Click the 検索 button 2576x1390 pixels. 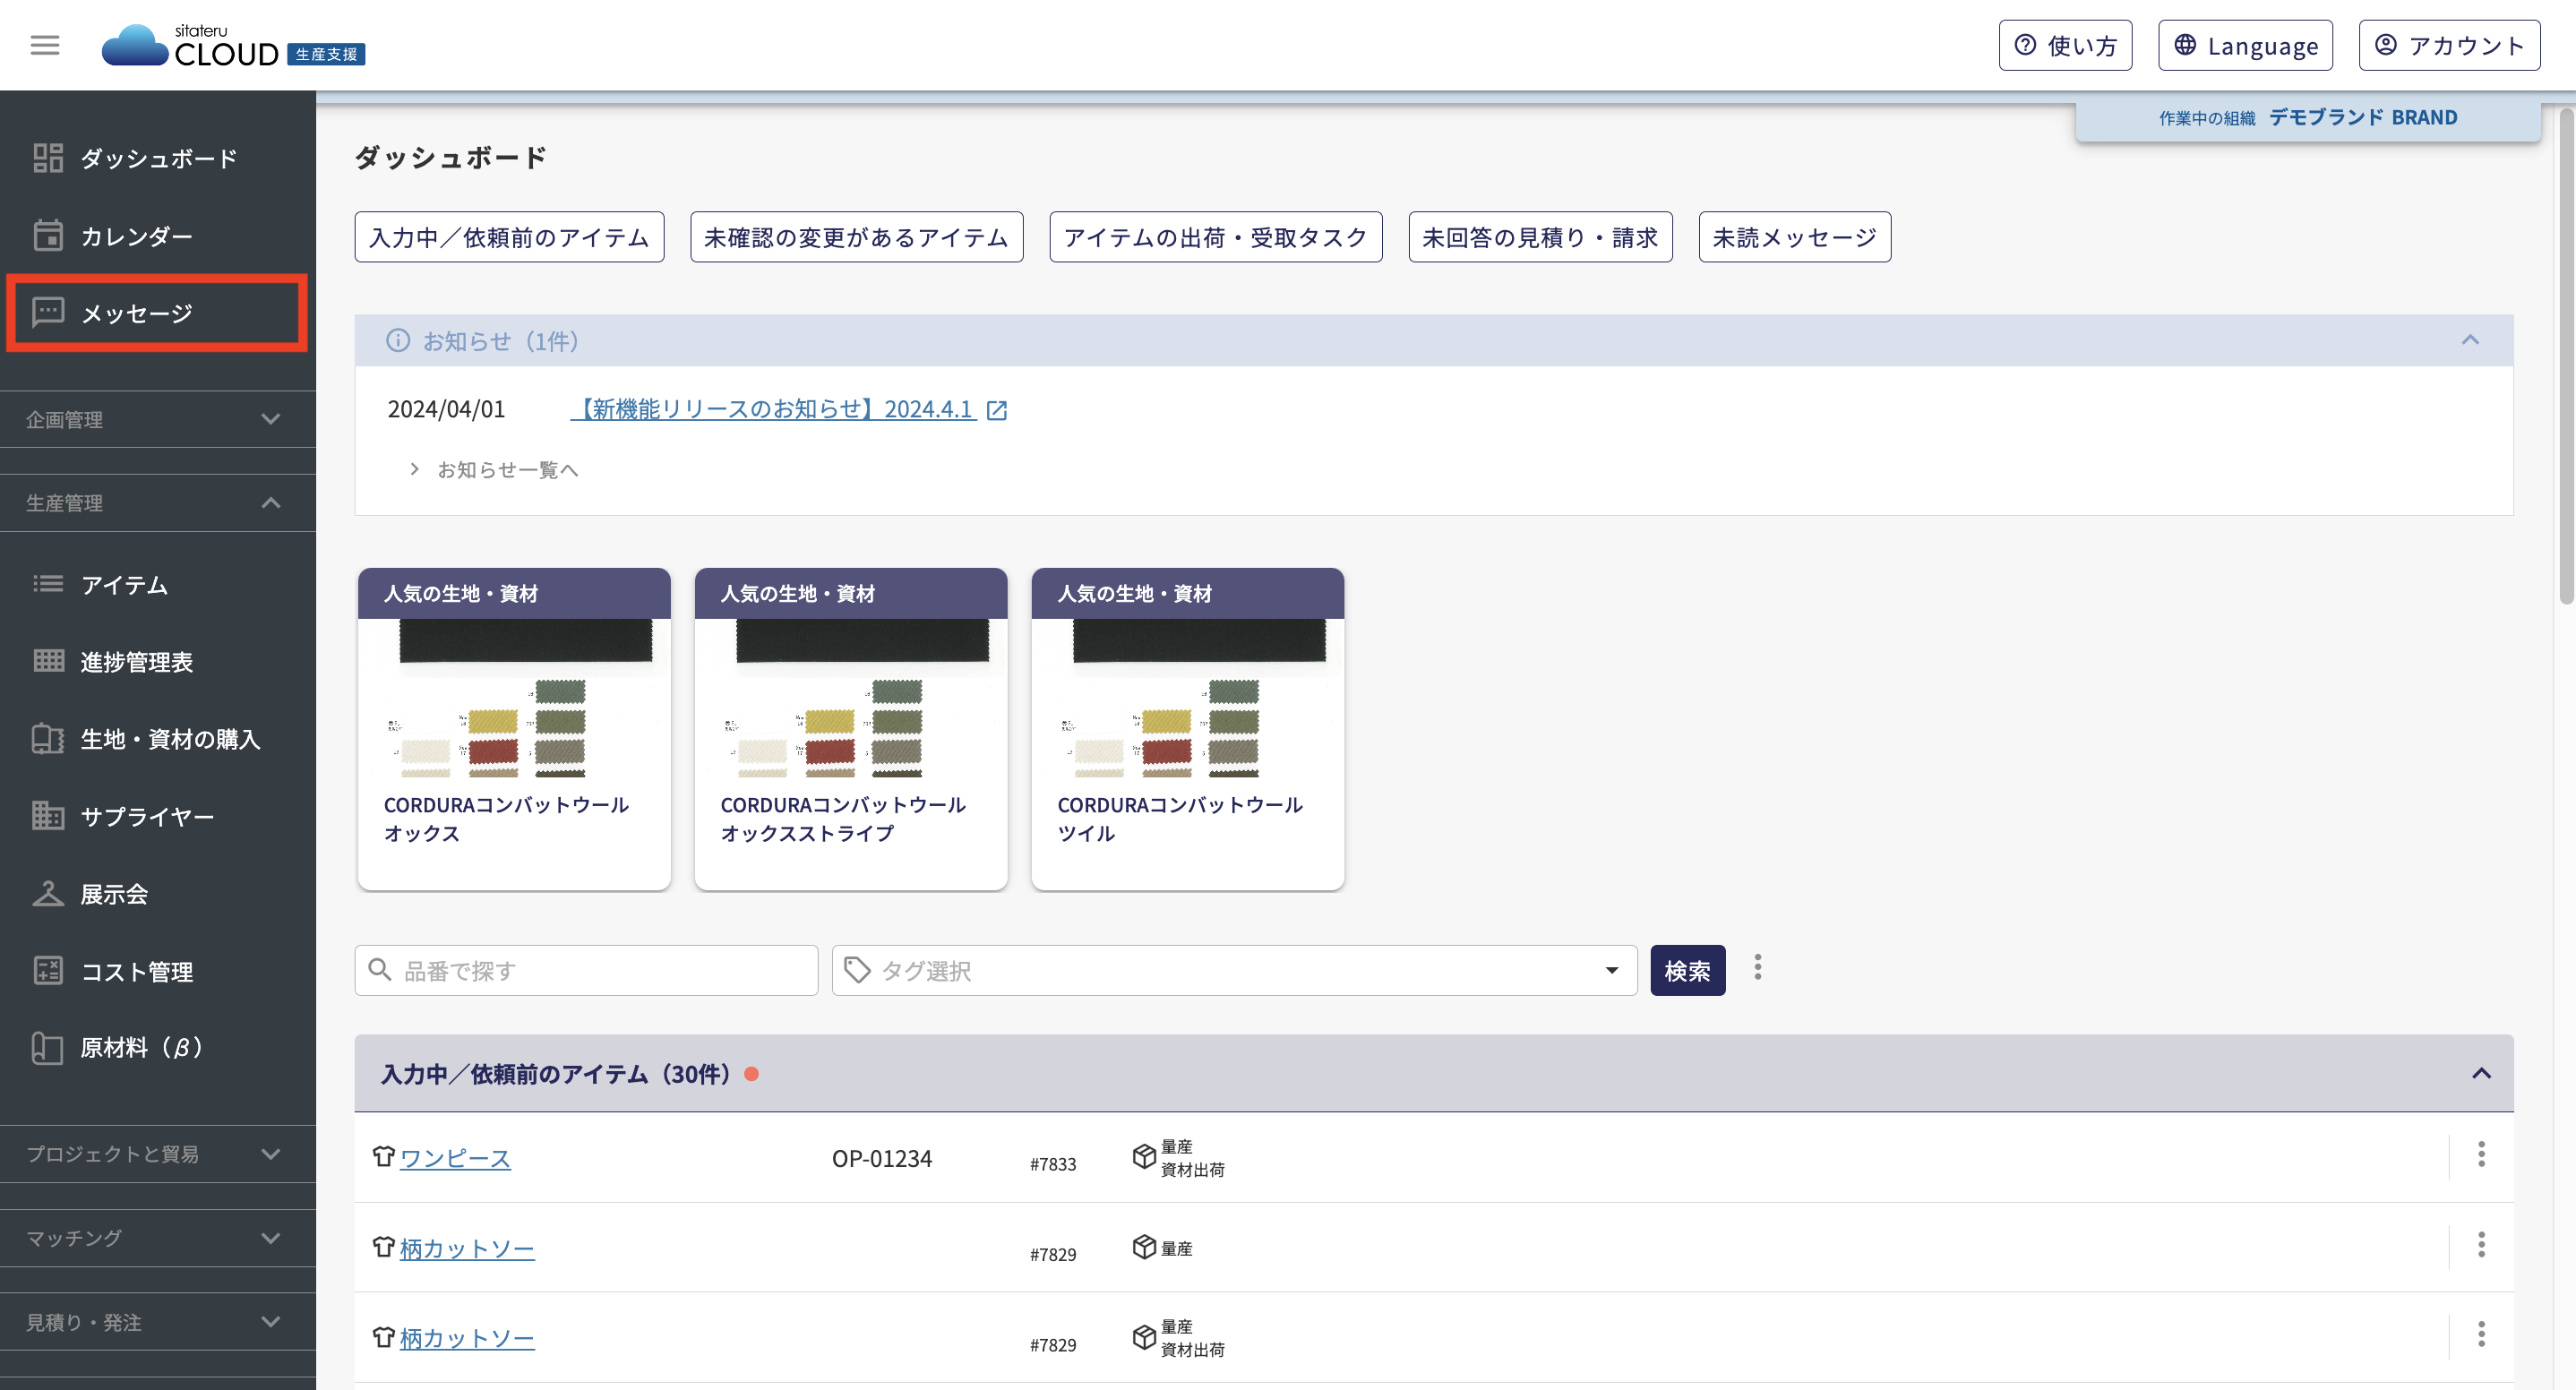pyautogui.click(x=1687, y=970)
